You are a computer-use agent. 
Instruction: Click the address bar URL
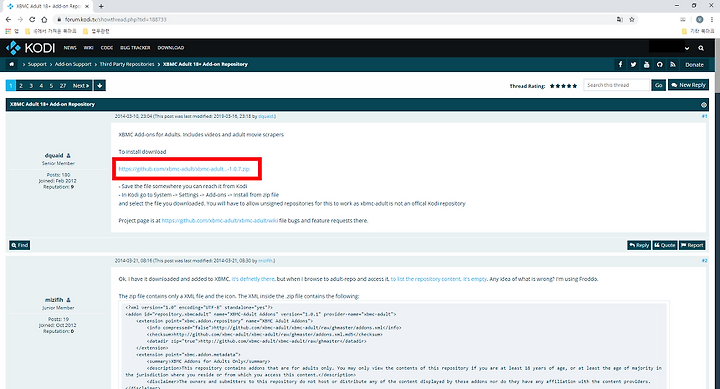click(115, 19)
